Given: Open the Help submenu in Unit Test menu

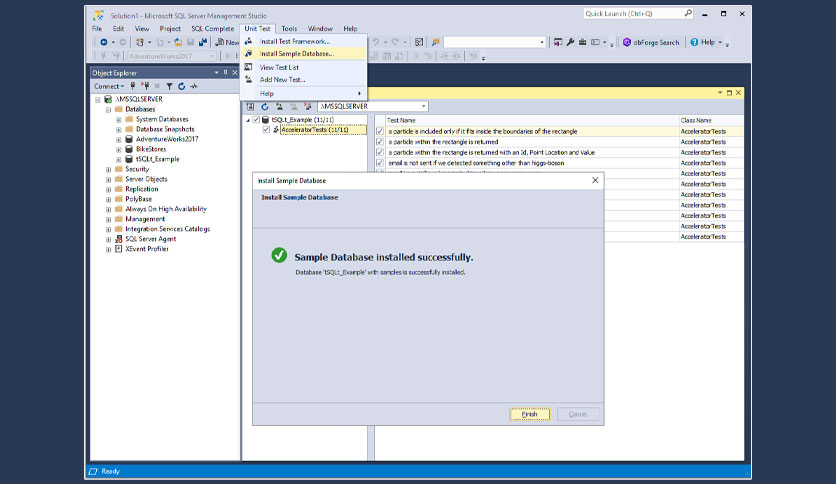Looking at the screenshot, I should [304, 93].
